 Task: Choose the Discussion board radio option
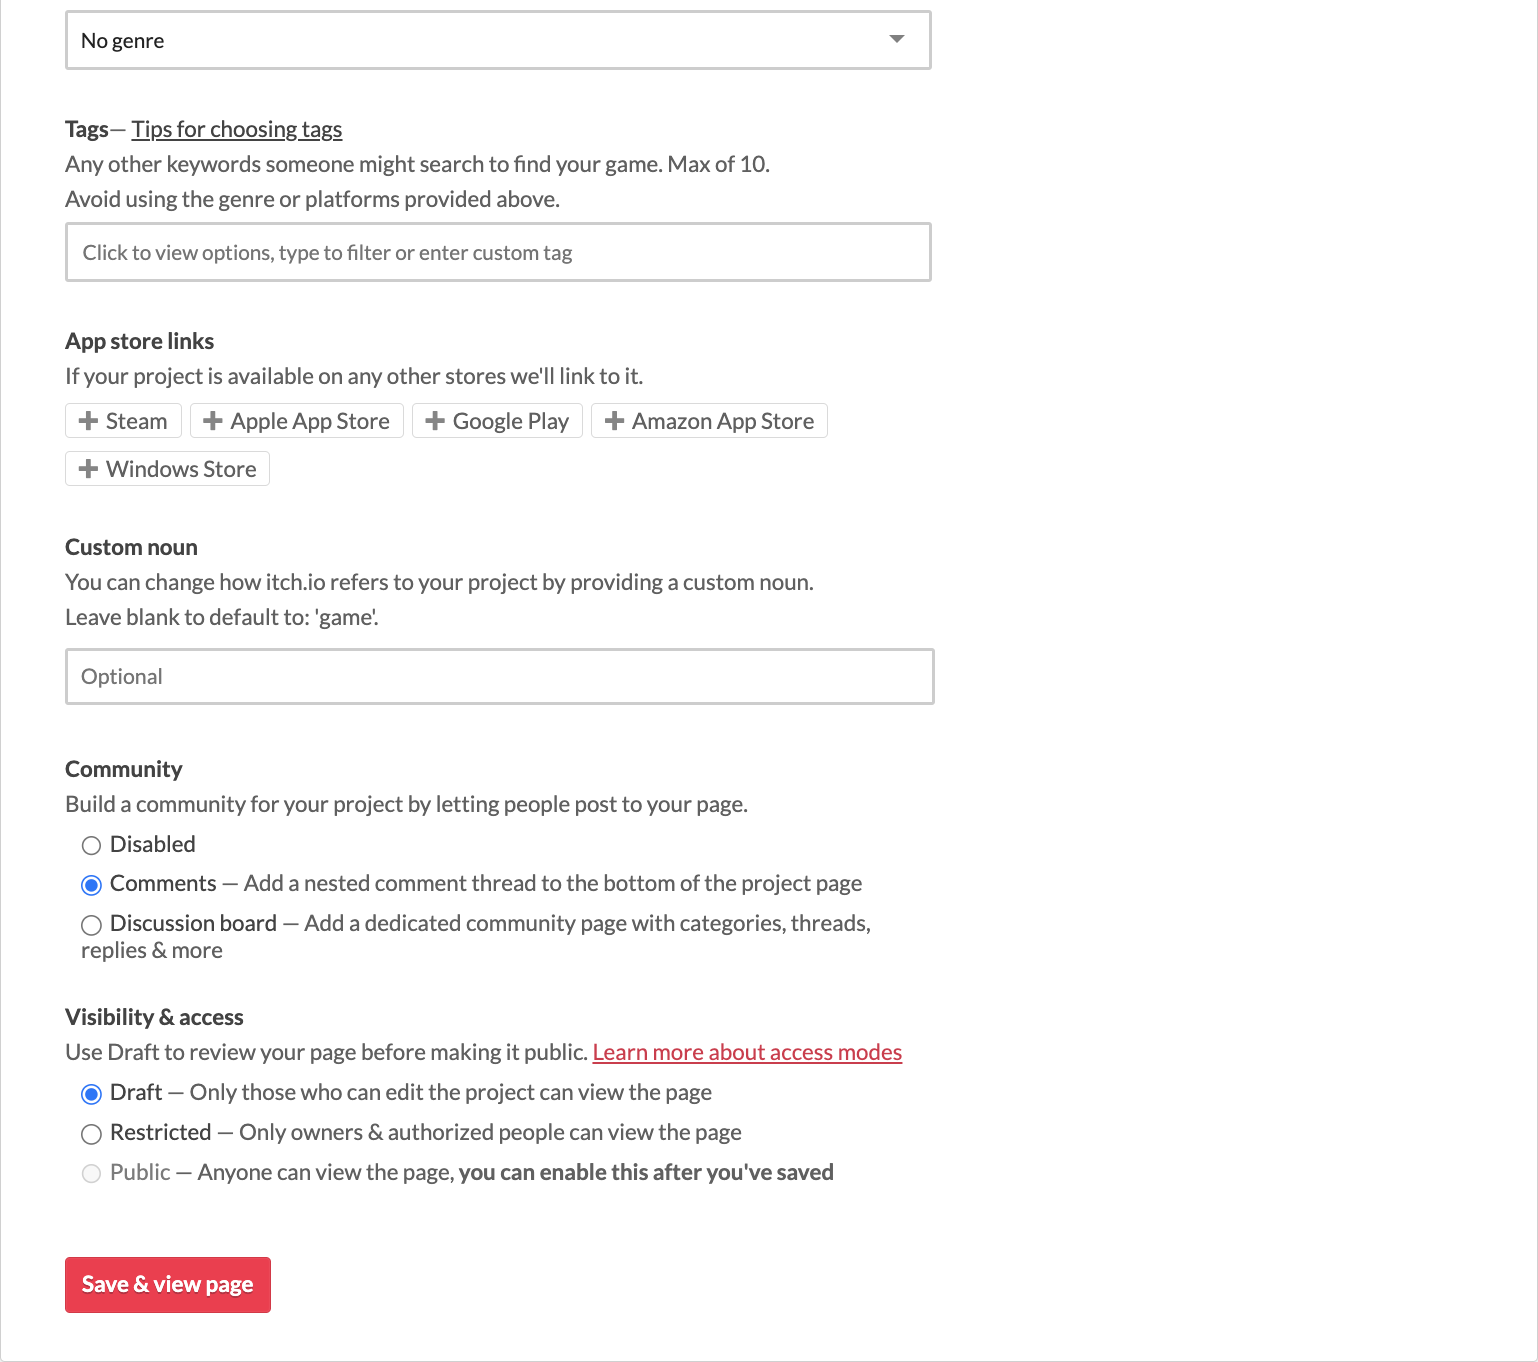[x=91, y=925]
